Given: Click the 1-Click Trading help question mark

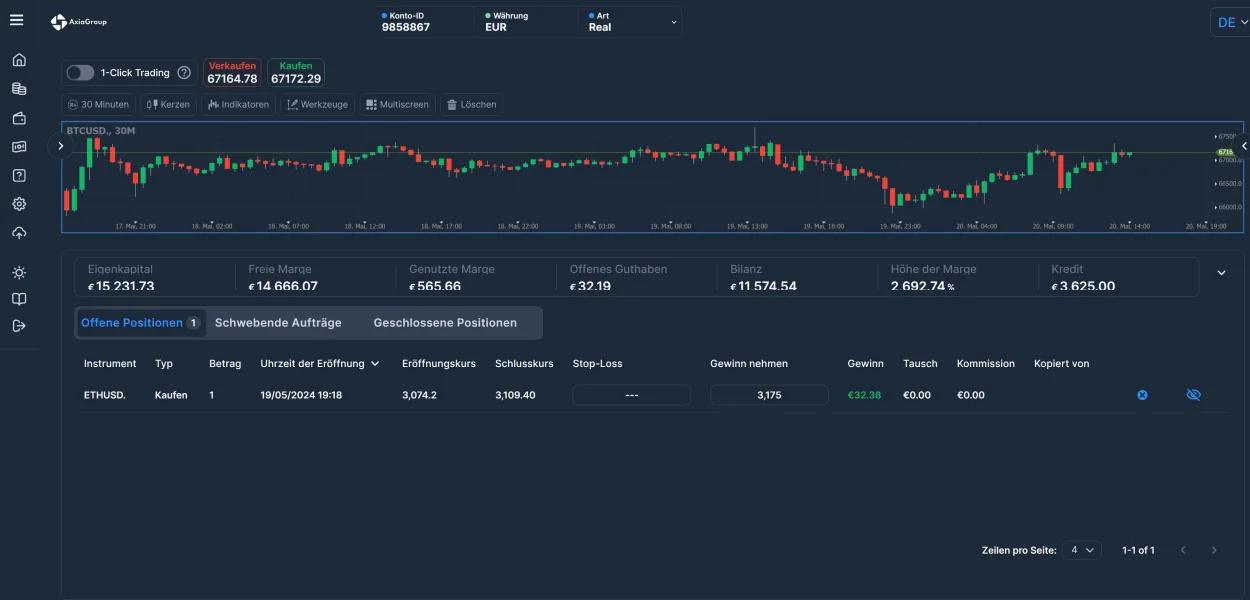Looking at the screenshot, I should pyautogui.click(x=184, y=73).
